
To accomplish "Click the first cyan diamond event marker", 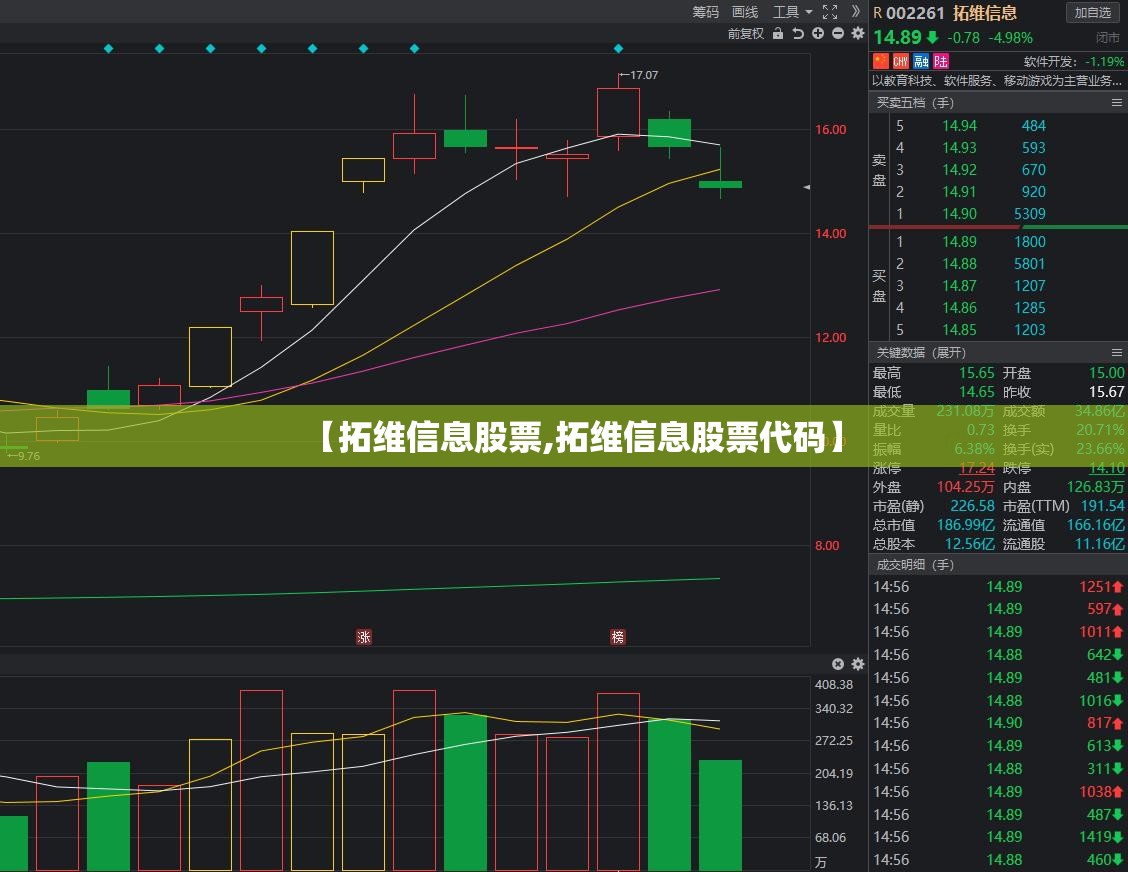I will [x=109, y=49].
